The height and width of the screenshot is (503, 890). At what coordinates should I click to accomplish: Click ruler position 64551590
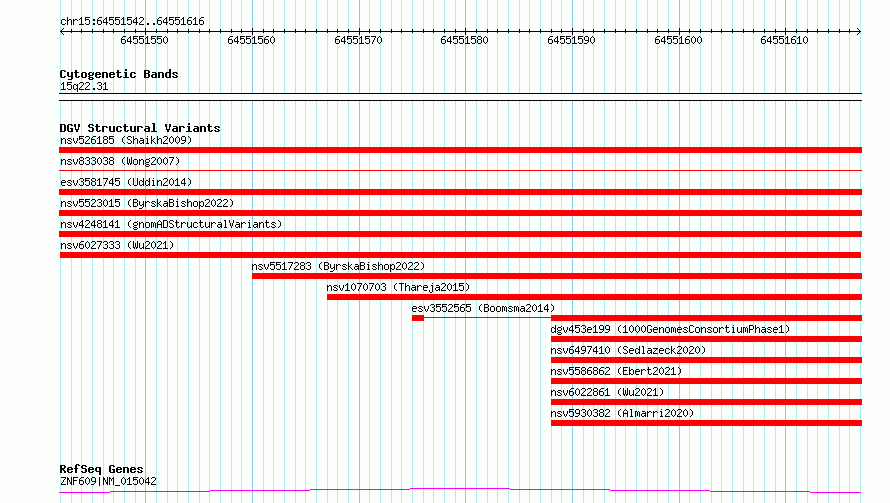tap(571, 40)
